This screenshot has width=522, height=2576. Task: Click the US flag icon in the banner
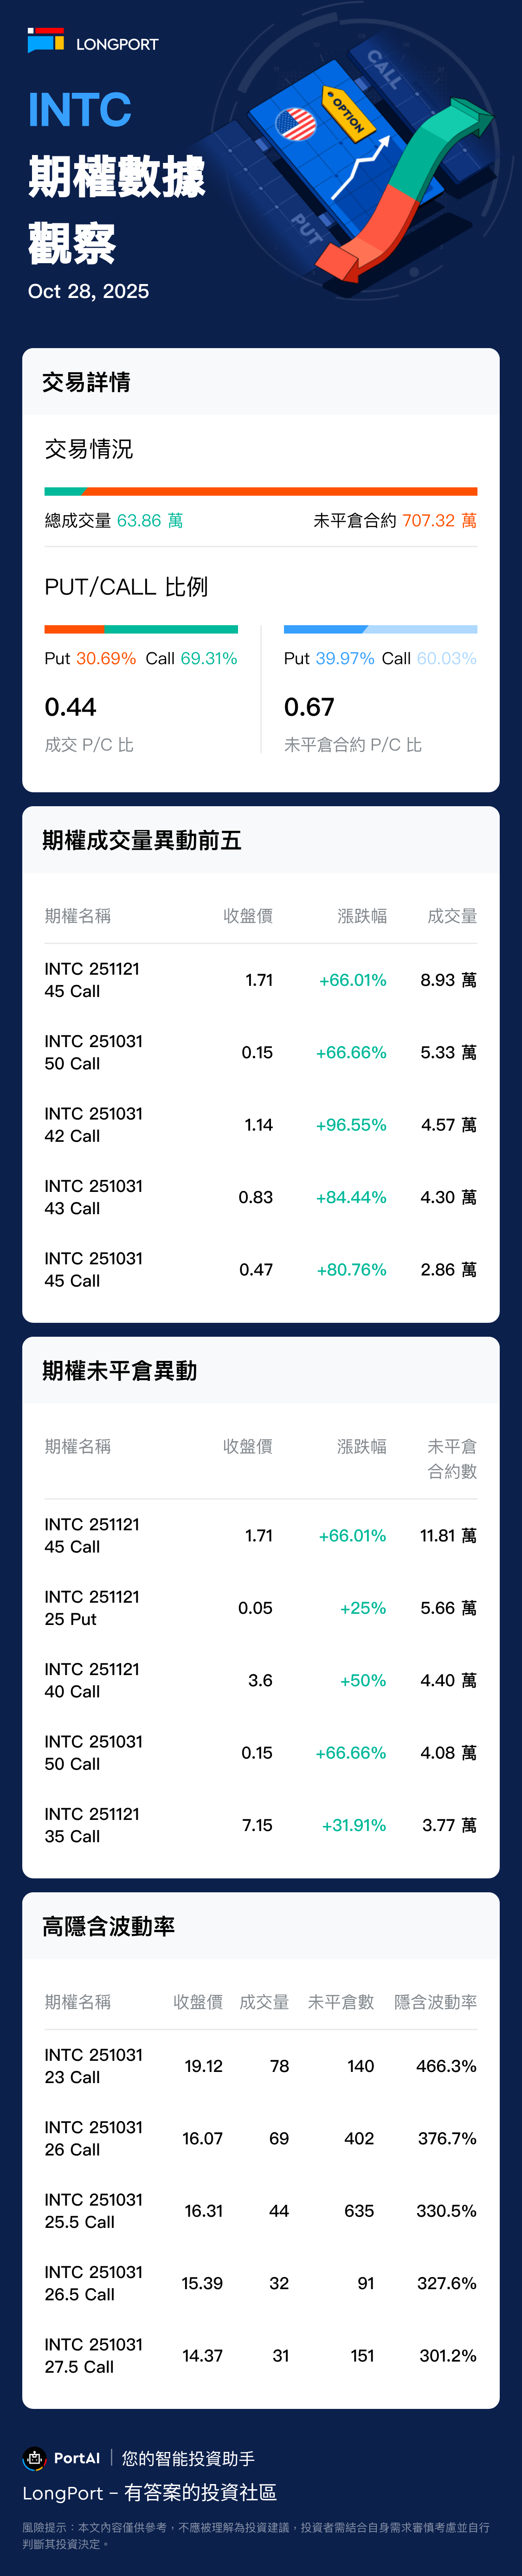pos(295,125)
